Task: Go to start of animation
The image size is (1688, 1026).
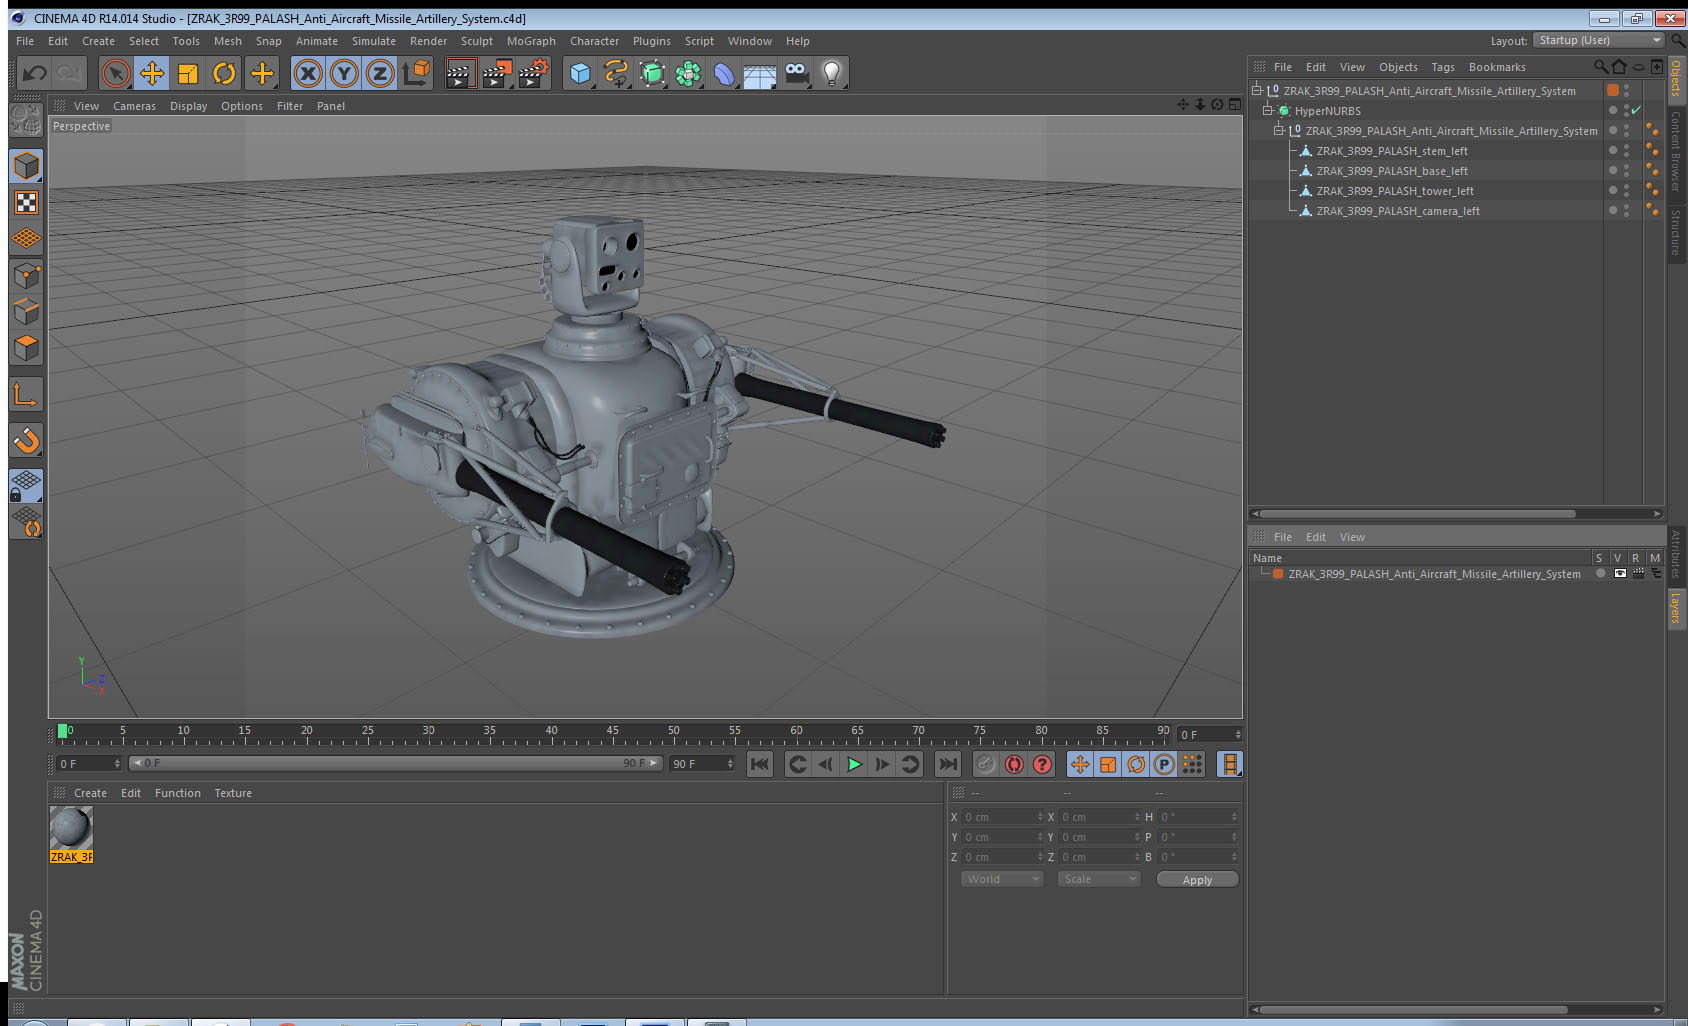Action: click(760, 764)
